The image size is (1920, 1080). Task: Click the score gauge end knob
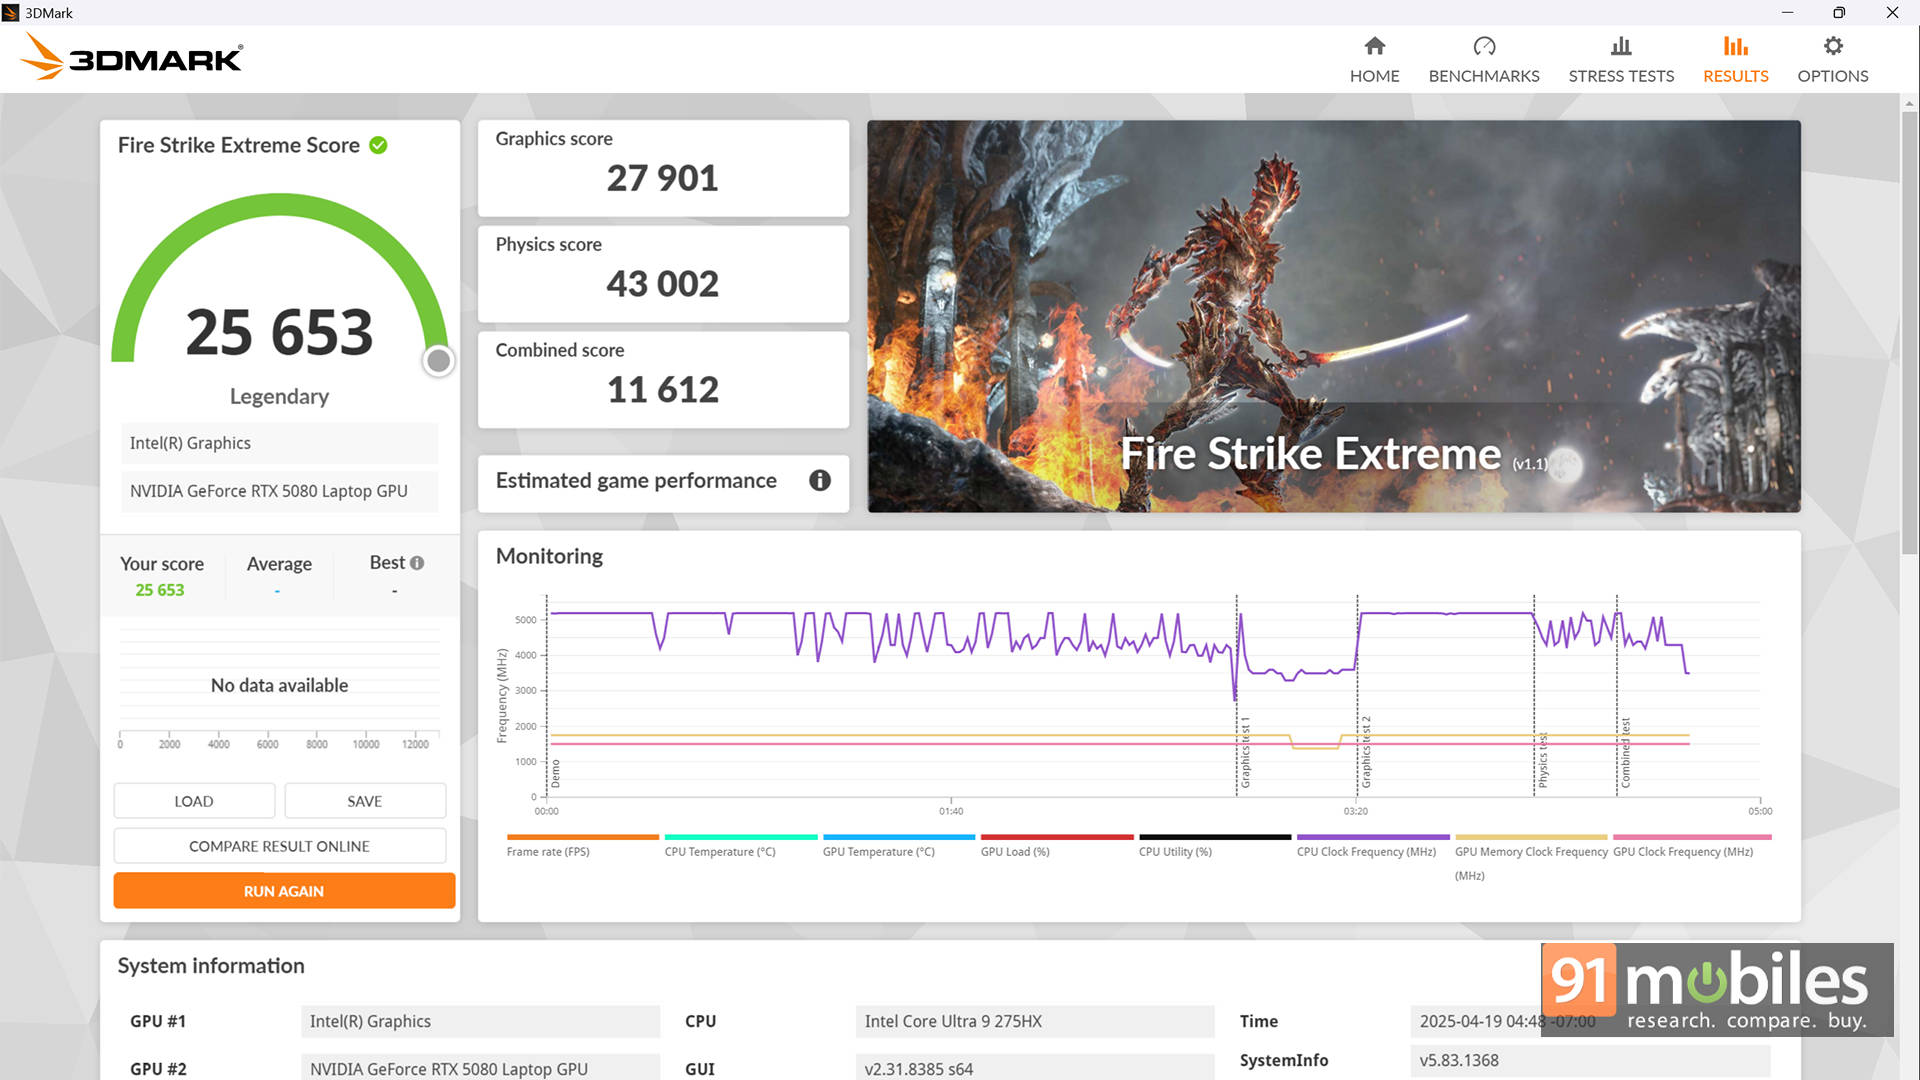438,361
